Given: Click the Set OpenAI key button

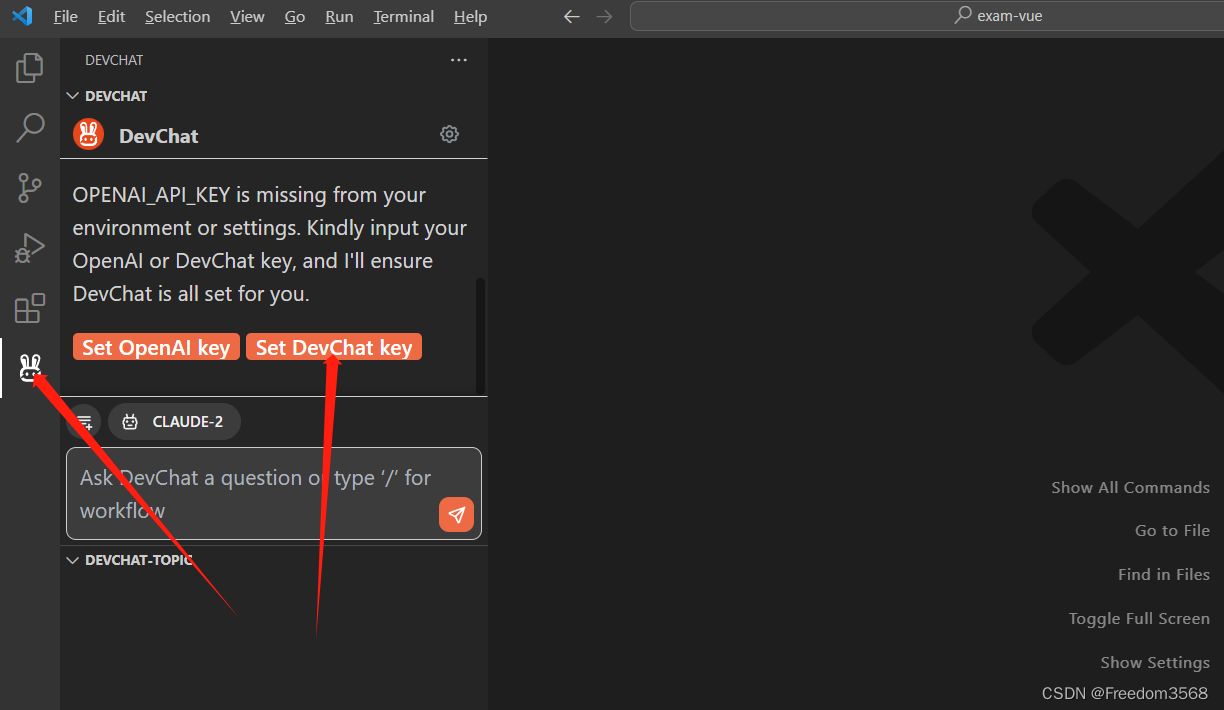Looking at the screenshot, I should pyautogui.click(x=156, y=347).
